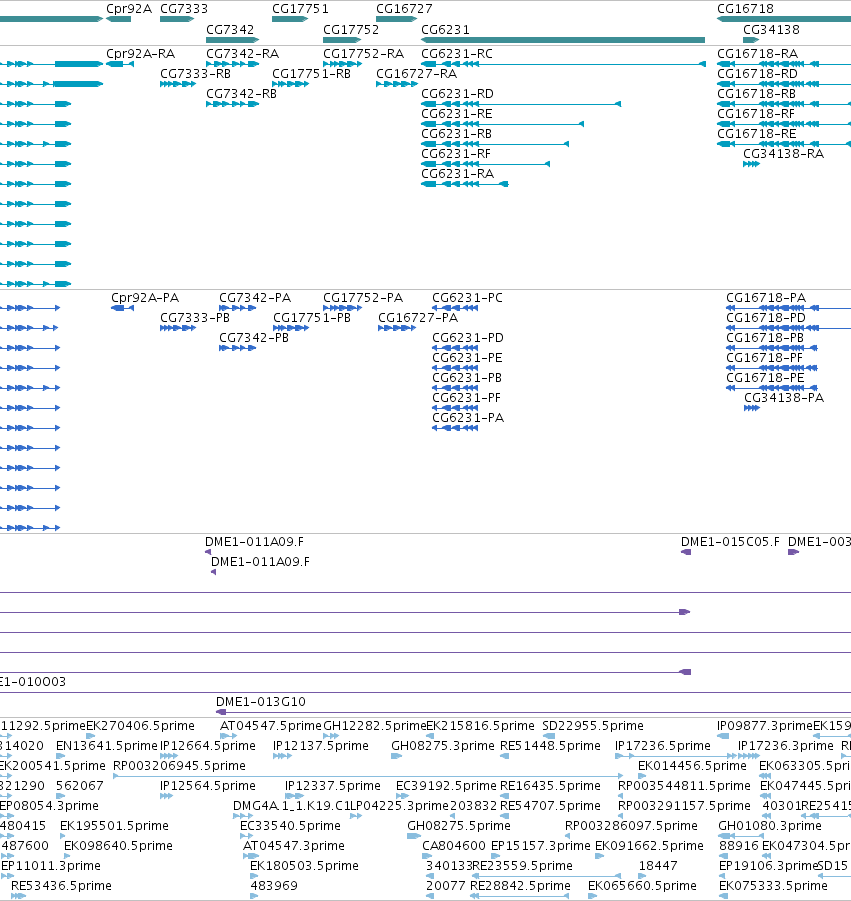The width and height of the screenshot is (851, 901).
Task: Select the CG16727 gene feature
Action: 396,19
